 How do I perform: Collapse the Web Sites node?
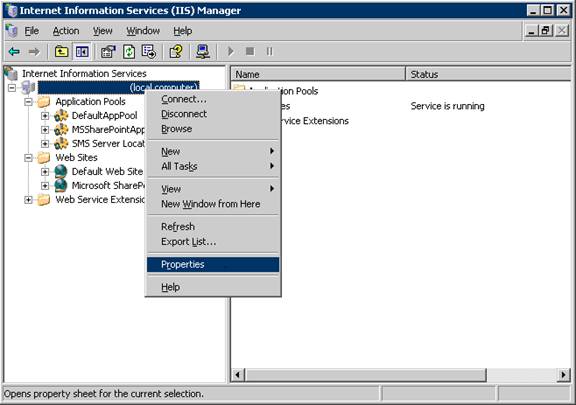coord(28,158)
